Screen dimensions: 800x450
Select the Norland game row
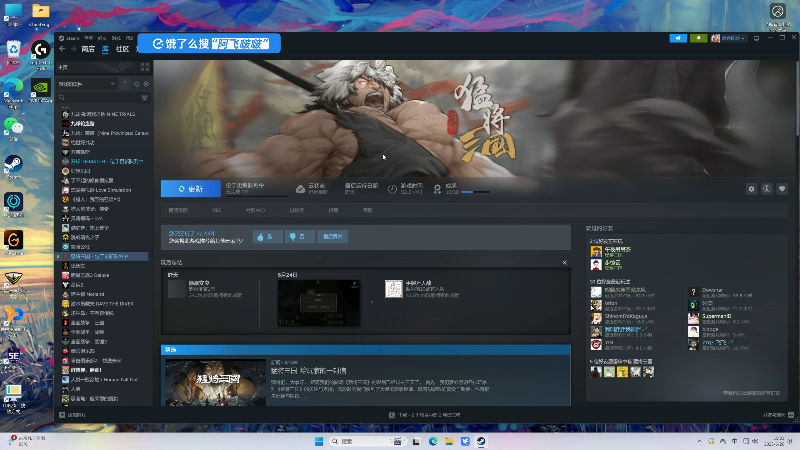(105, 294)
